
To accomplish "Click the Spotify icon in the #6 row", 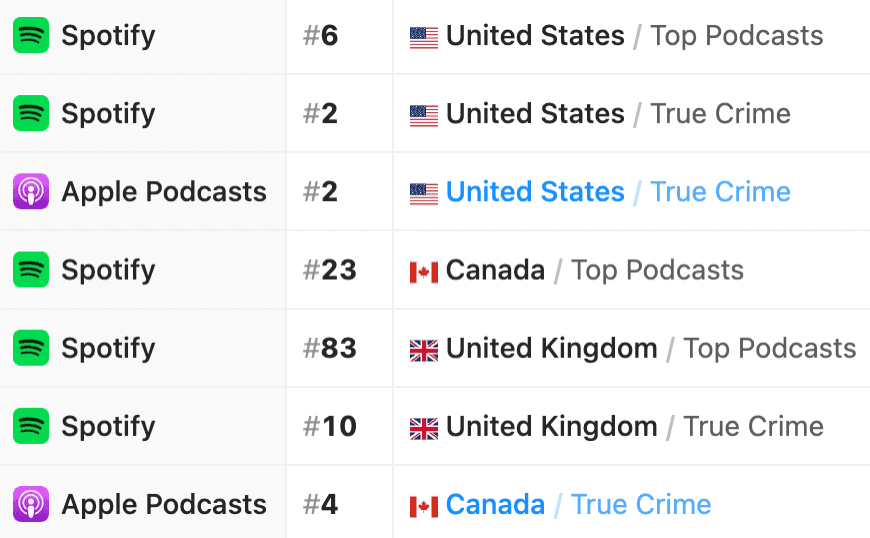I will click(x=31, y=36).
